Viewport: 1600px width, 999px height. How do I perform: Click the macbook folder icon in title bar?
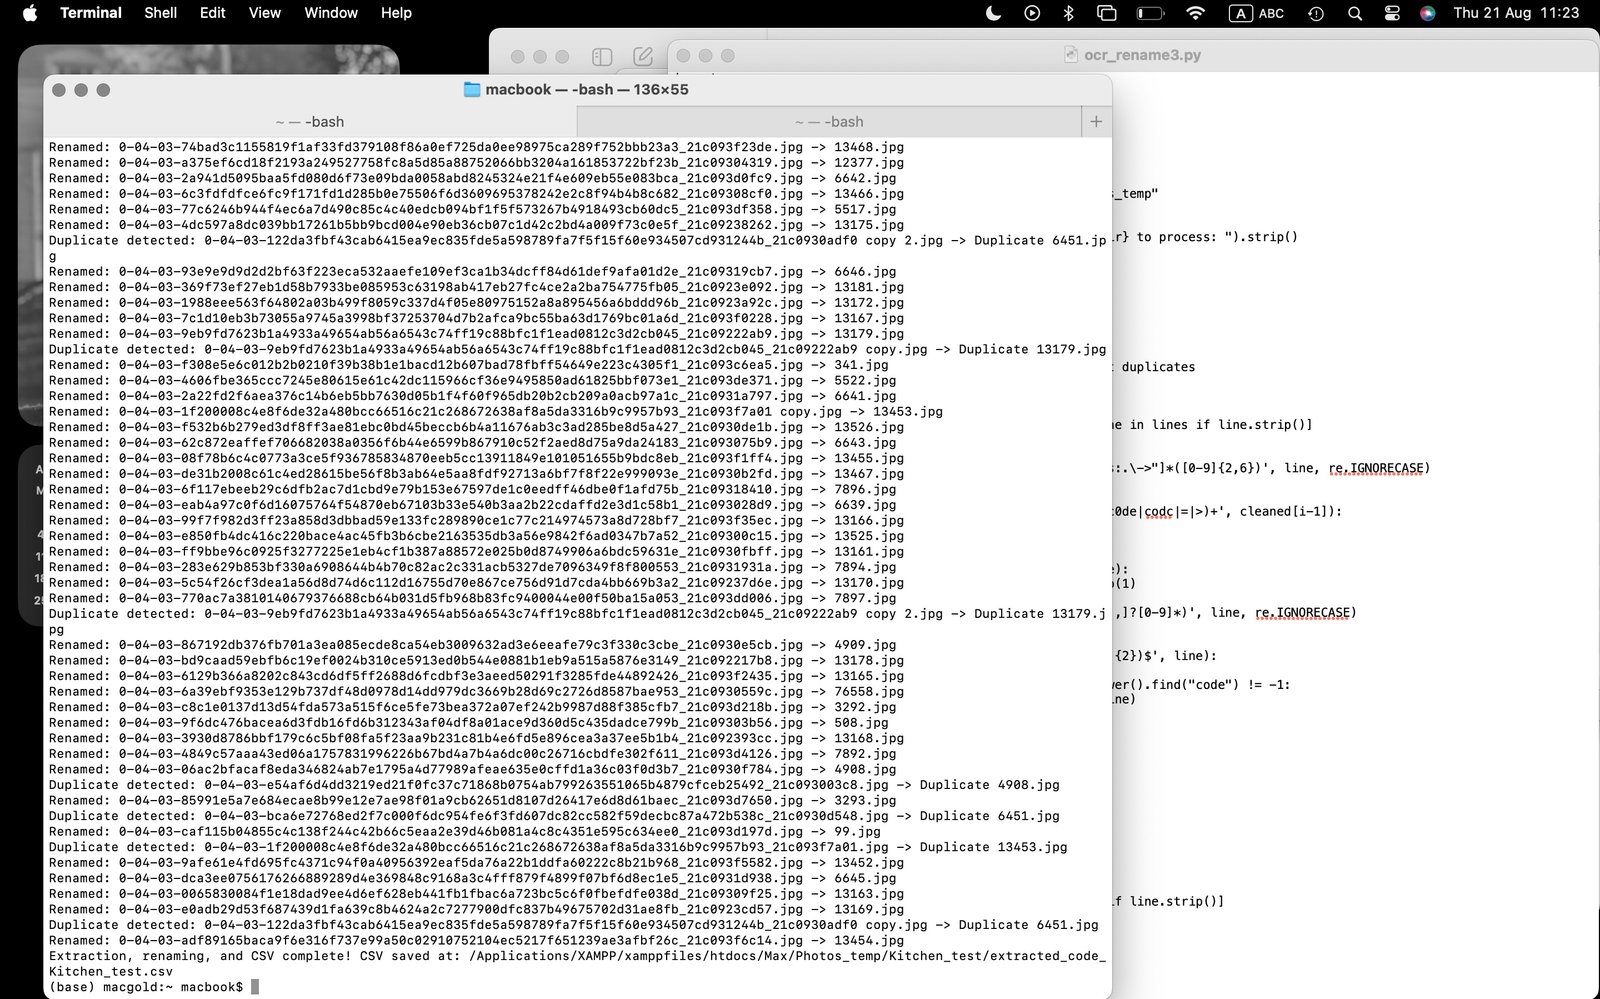[472, 90]
